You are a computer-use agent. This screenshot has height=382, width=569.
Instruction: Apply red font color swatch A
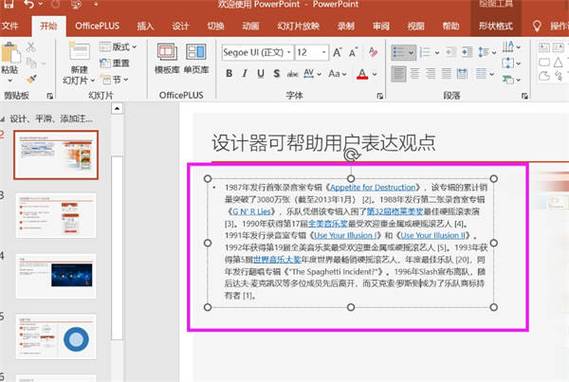[x=362, y=74]
